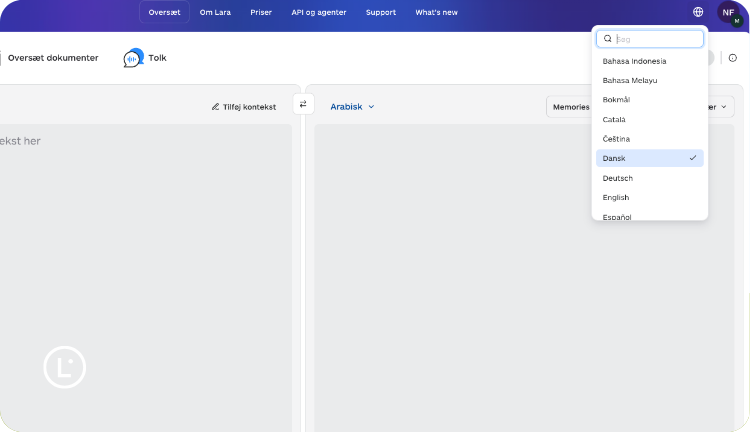The image size is (750, 432).
Task: Open the Arabisk target language dropdown
Action: point(352,107)
